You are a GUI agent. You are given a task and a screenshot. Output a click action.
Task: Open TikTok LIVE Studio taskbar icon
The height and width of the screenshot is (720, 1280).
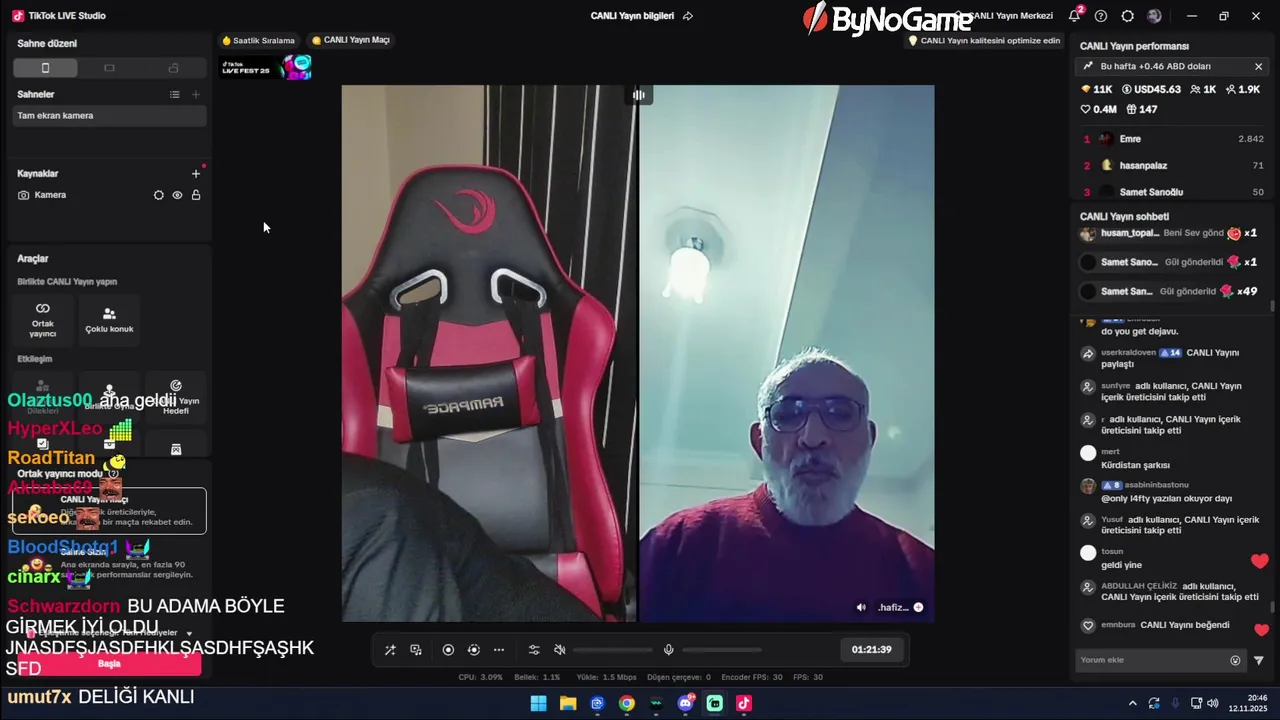[744, 703]
